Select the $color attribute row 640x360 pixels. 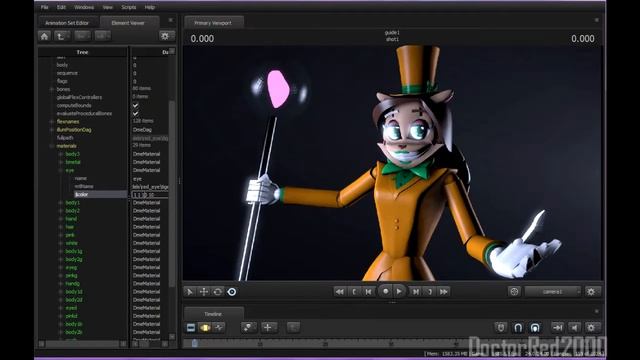click(x=100, y=194)
